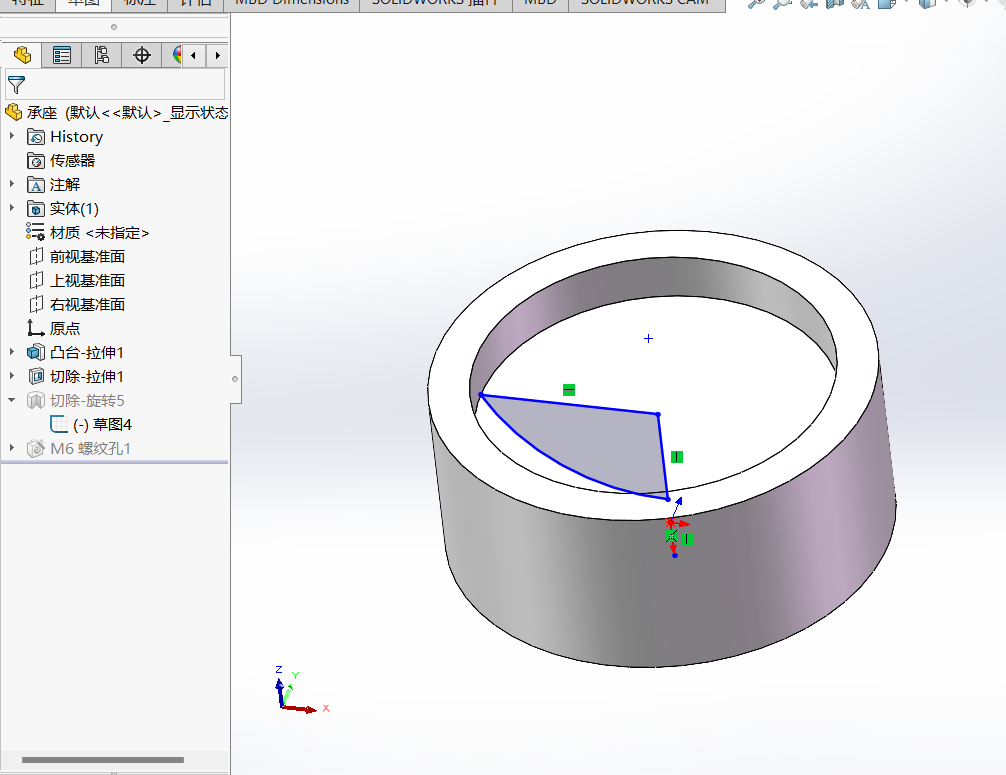
Task: Collapse the 切除-旋转5 feature
Action: click(x=12, y=400)
